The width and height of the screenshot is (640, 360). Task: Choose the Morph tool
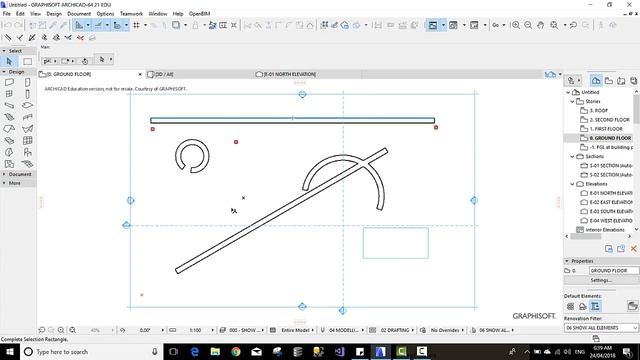point(9,152)
